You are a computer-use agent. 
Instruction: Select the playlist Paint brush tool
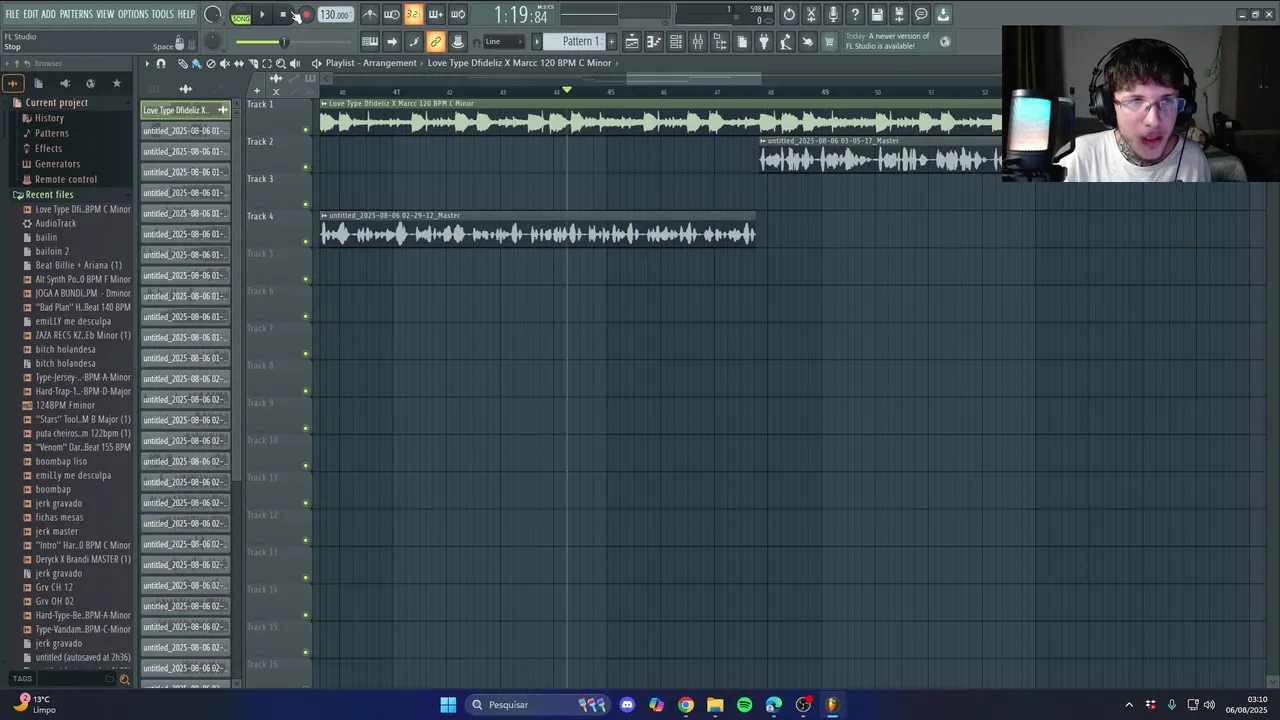(197, 63)
